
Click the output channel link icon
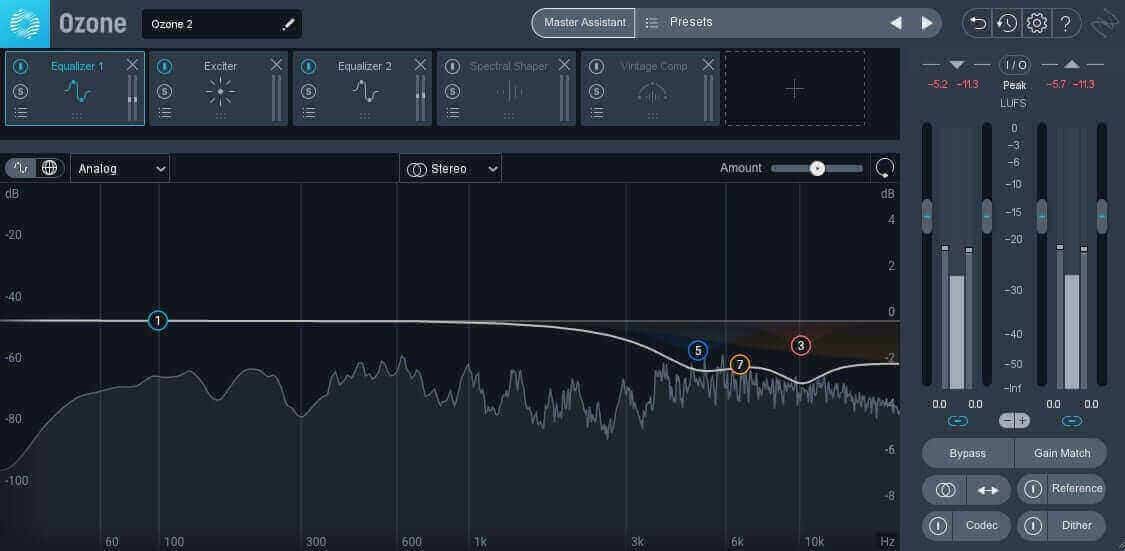(x=1072, y=421)
